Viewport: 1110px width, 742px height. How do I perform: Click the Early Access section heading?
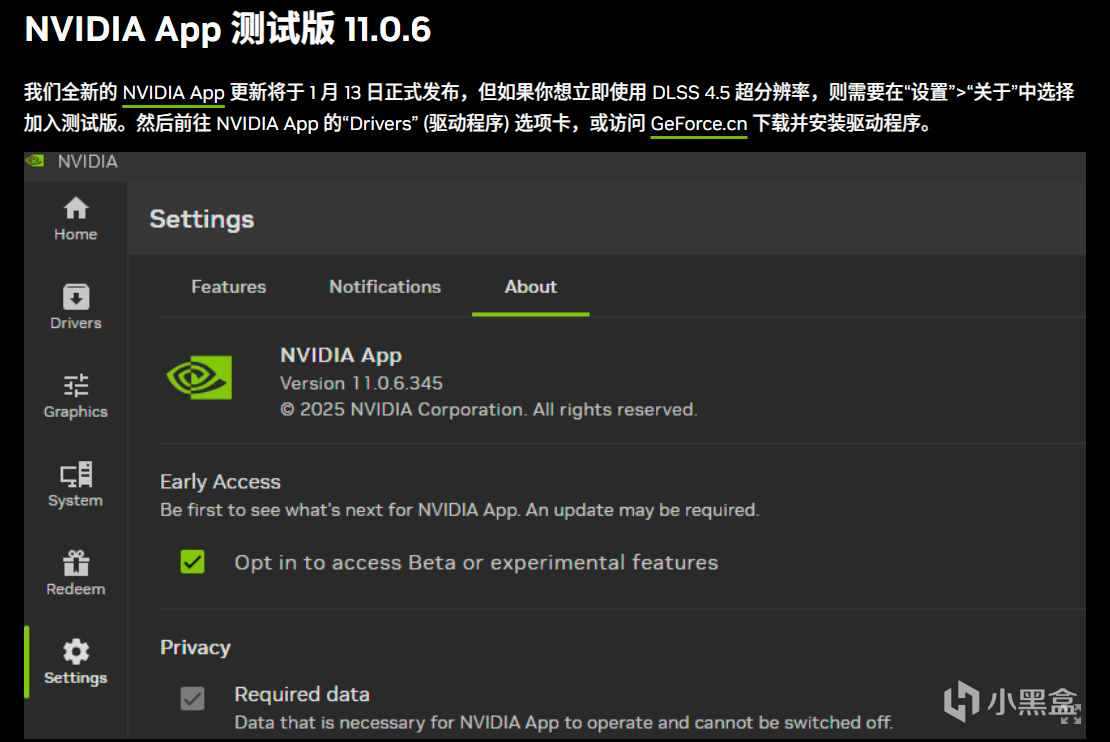[x=220, y=482]
